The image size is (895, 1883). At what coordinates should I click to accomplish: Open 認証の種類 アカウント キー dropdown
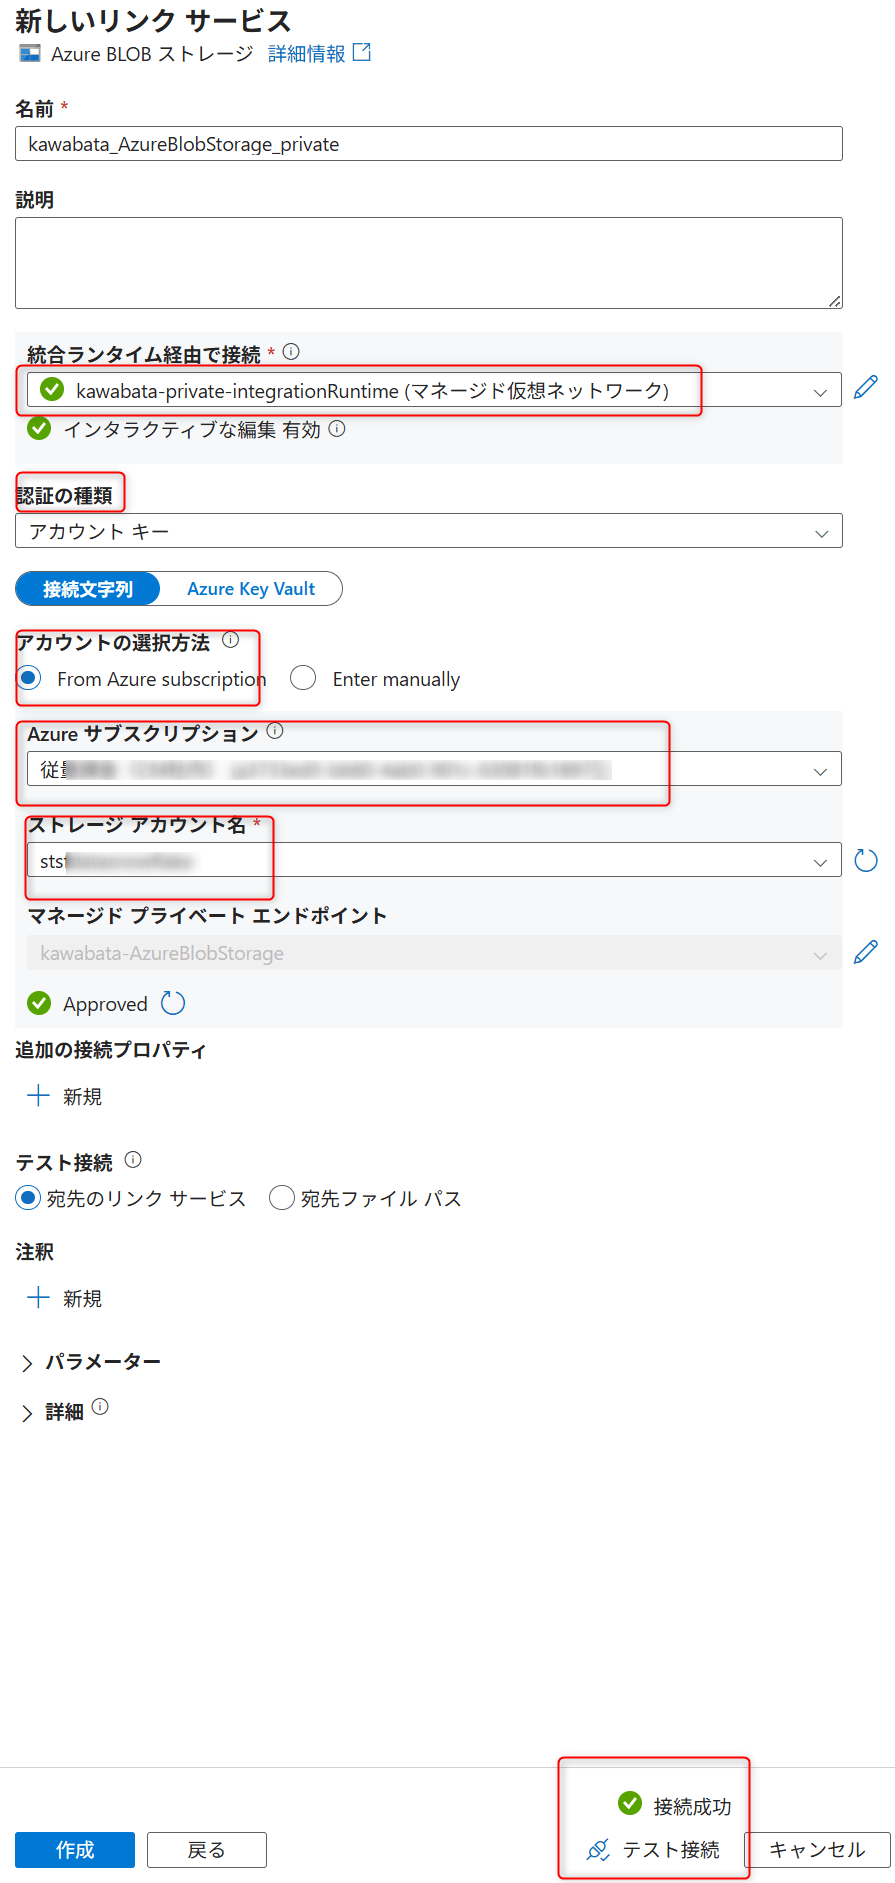429,531
